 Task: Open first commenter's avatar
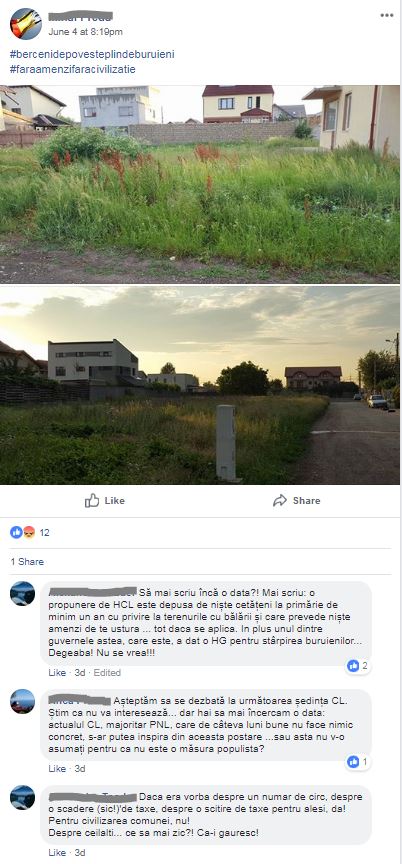click(23, 593)
